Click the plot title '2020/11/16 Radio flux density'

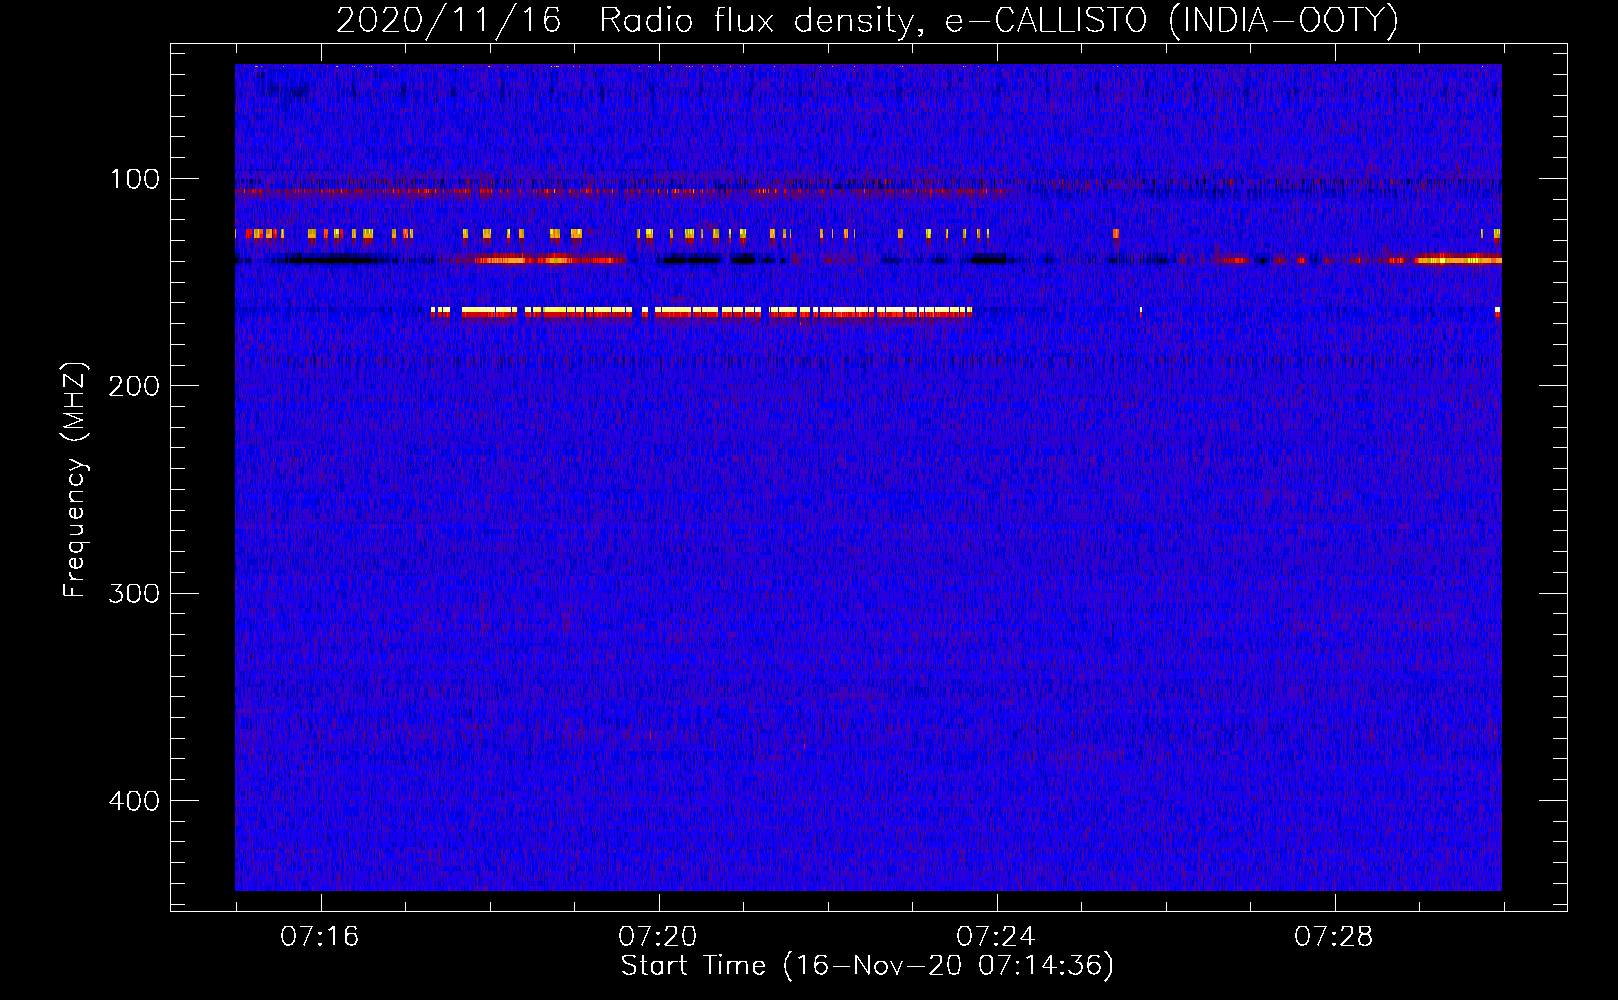coord(866,20)
